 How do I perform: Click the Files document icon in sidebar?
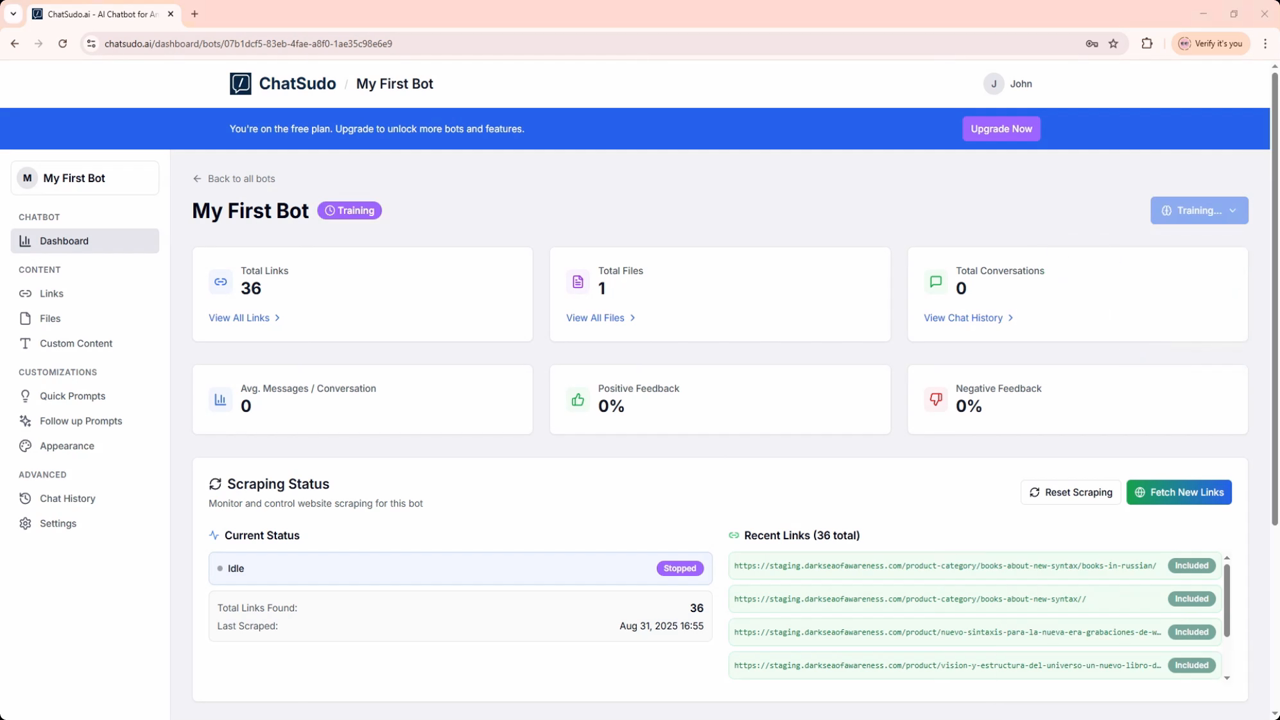[26, 319]
